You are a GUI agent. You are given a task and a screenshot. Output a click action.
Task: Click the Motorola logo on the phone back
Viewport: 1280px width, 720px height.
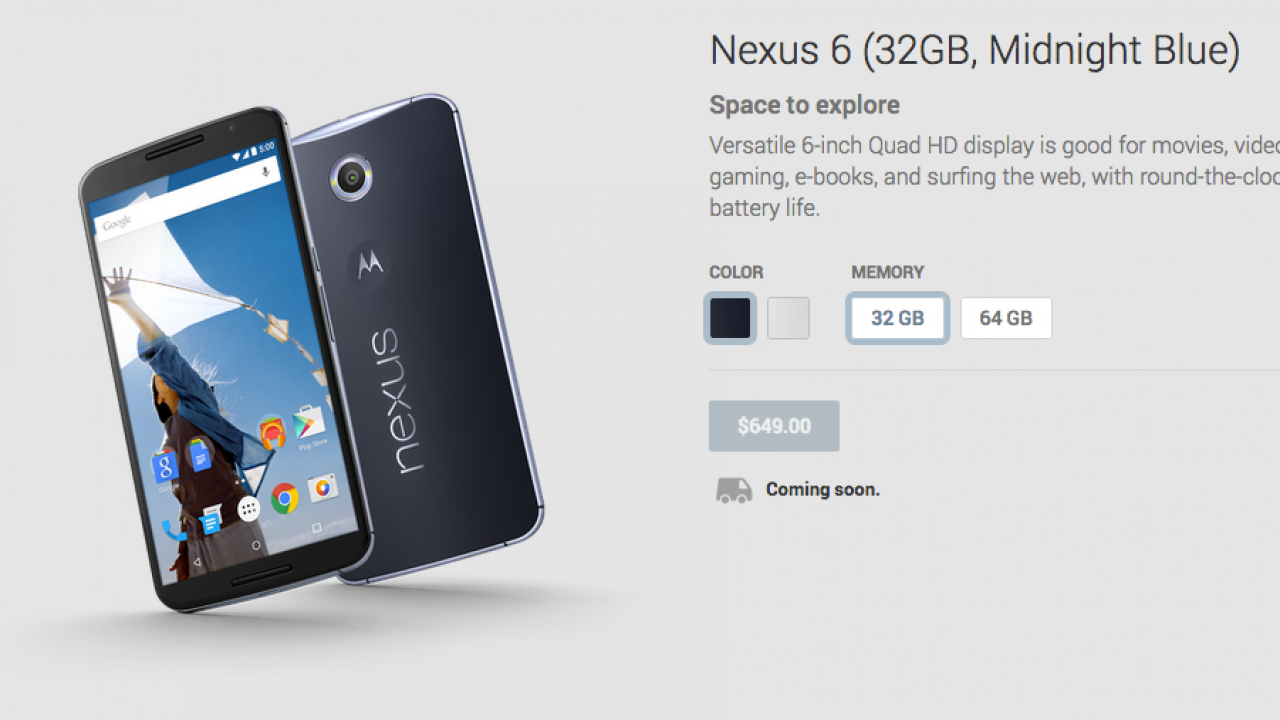[369, 263]
